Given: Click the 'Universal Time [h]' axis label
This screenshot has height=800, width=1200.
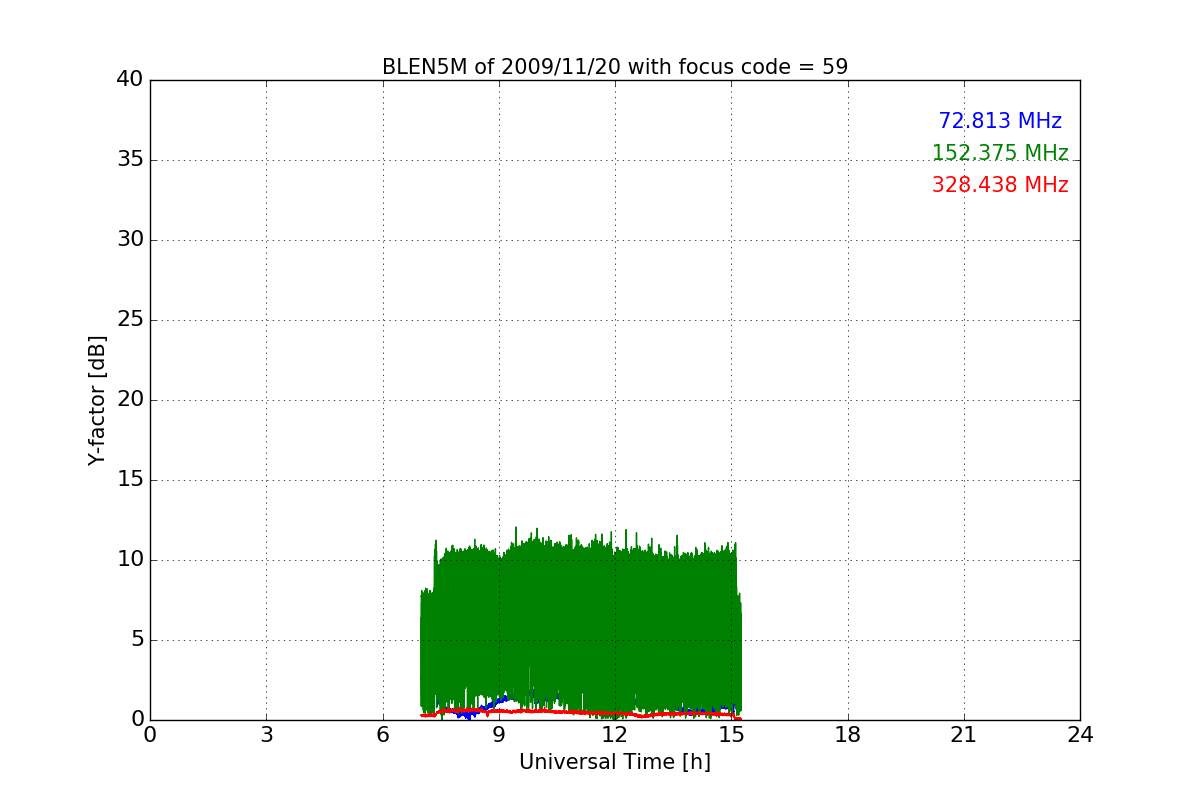Looking at the screenshot, I should click(615, 762).
